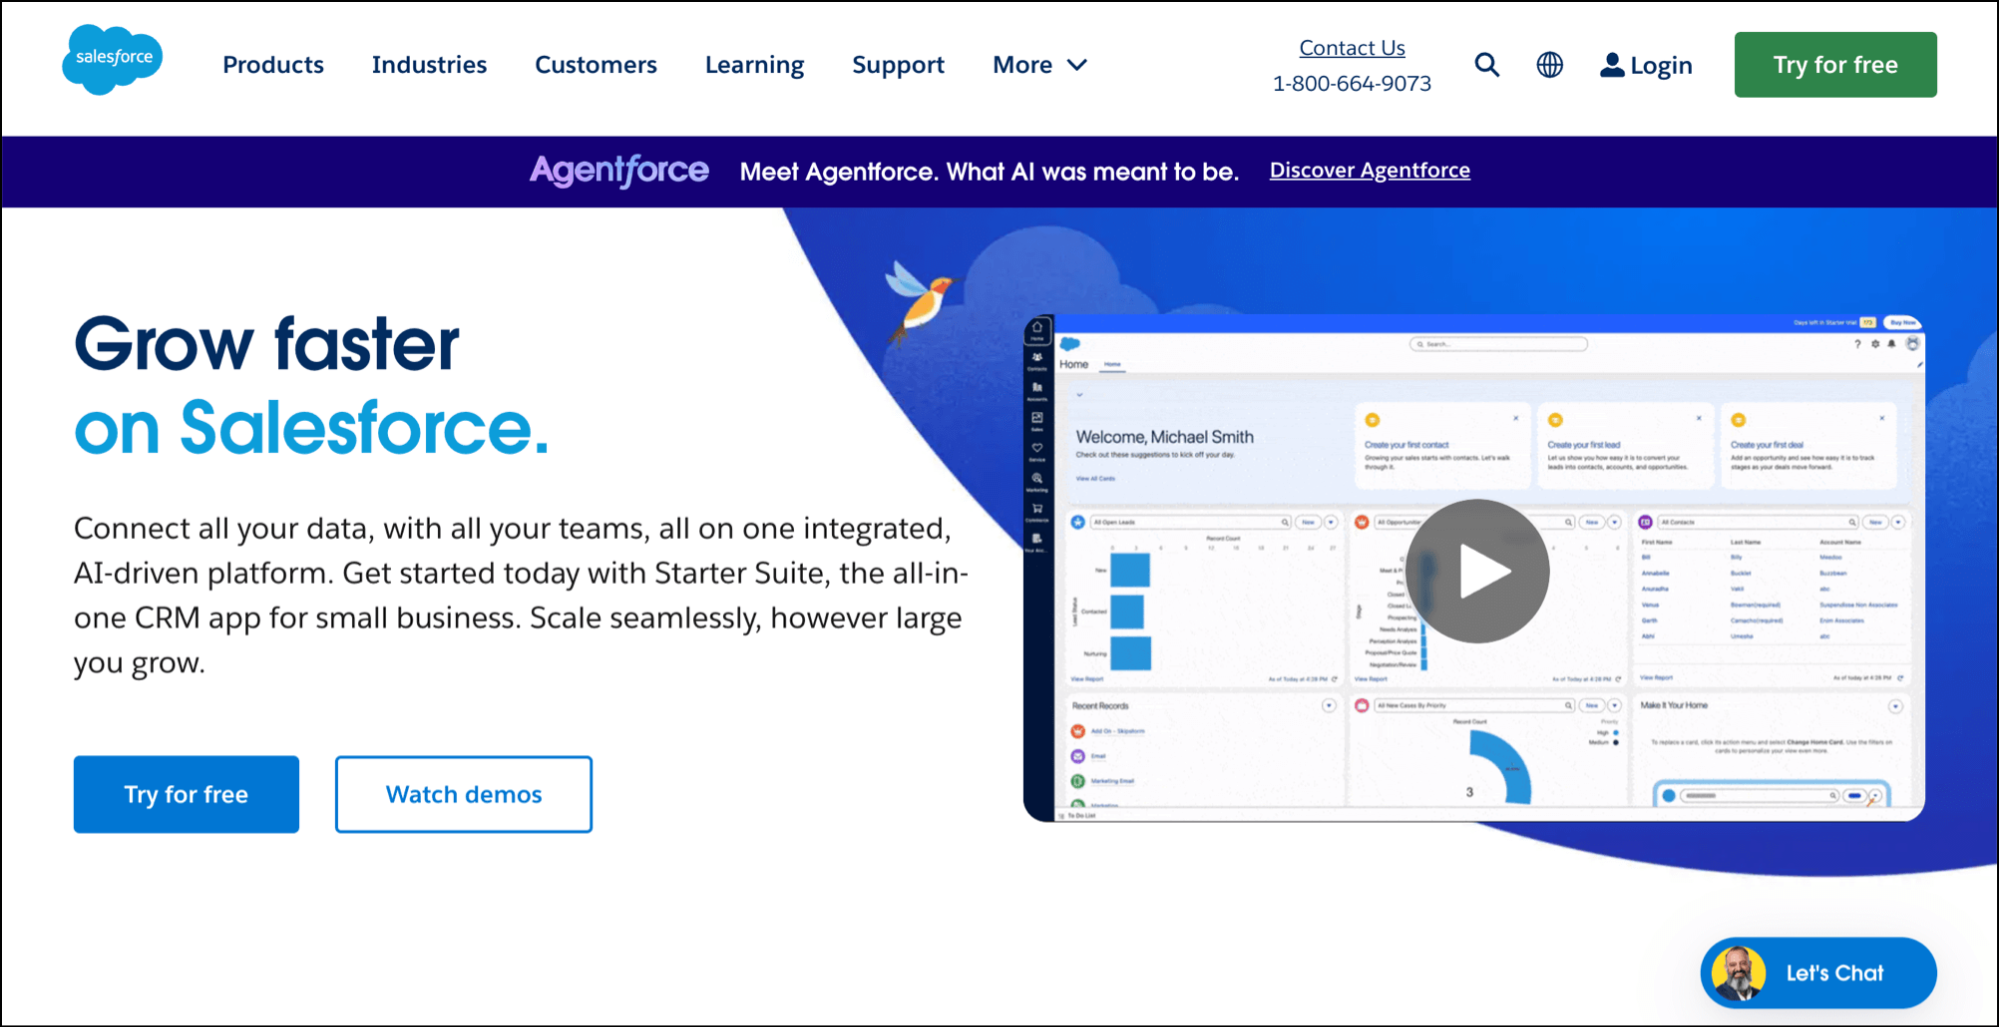
Task: Click 'Buy Now' in the demo dashboard
Action: coord(1902,322)
